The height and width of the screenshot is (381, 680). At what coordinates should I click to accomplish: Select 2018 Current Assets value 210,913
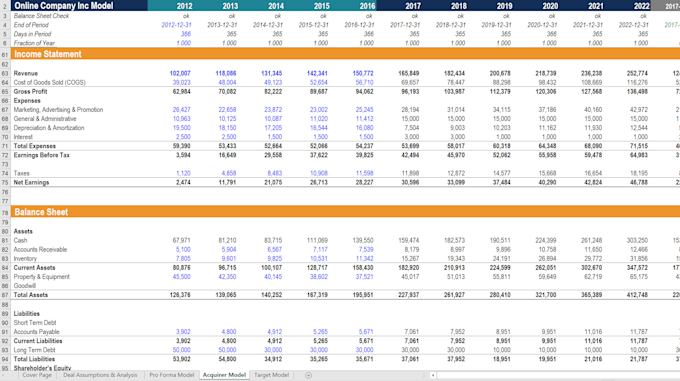(x=454, y=268)
